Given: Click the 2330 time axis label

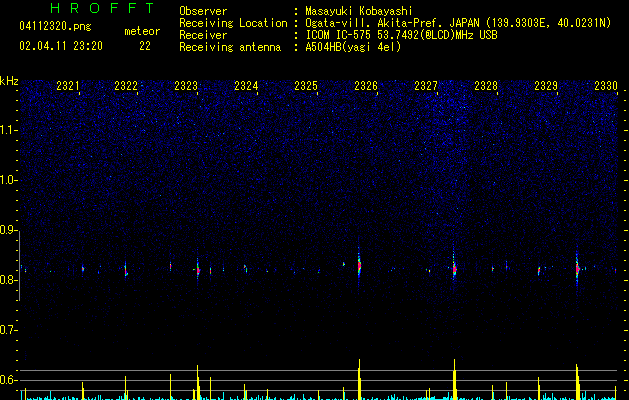Looking at the screenshot, I should pyautogui.click(x=606, y=86).
